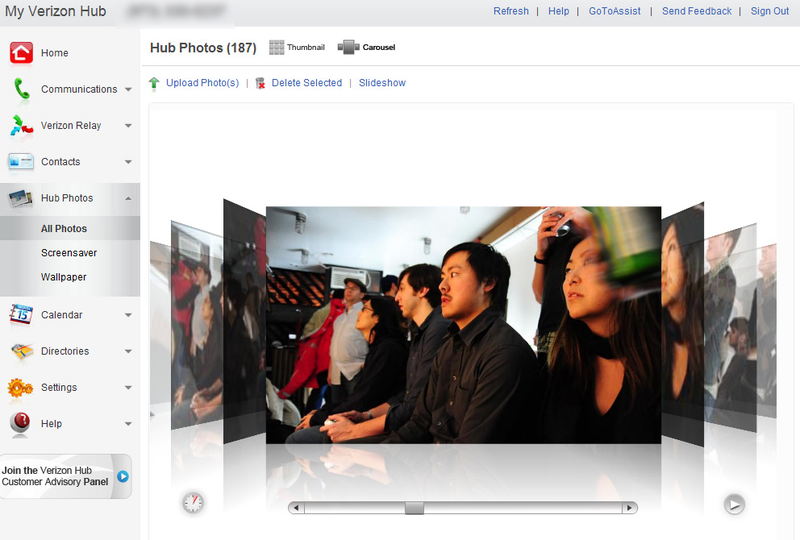Switch to Carousel view label
Image resolution: width=800 pixels, height=540 pixels.
[x=379, y=47]
